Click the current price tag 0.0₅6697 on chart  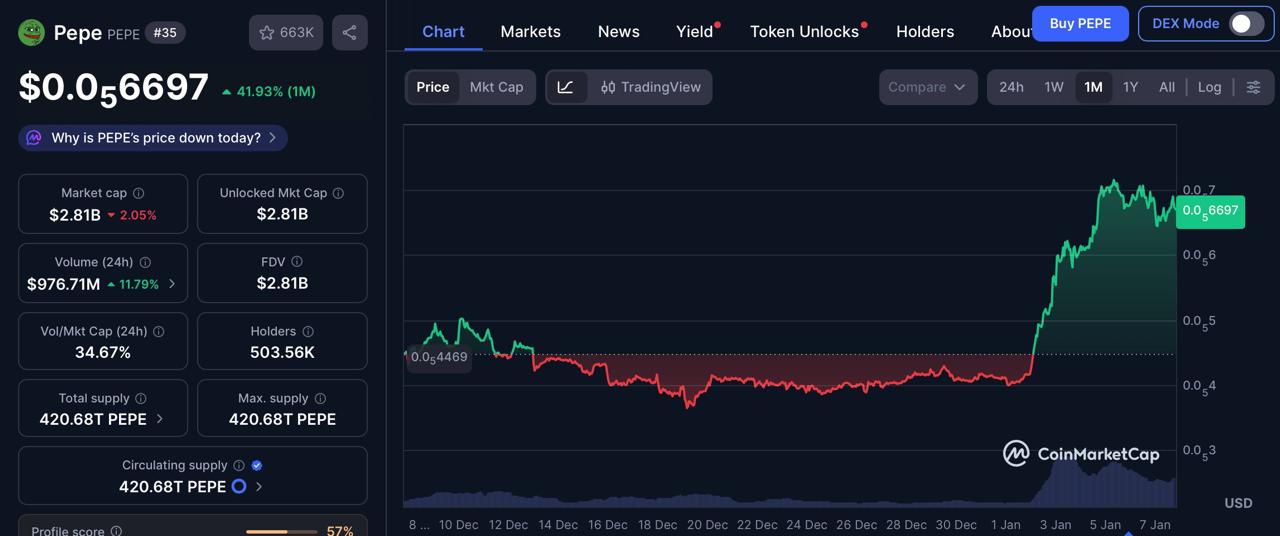[x=1210, y=211]
